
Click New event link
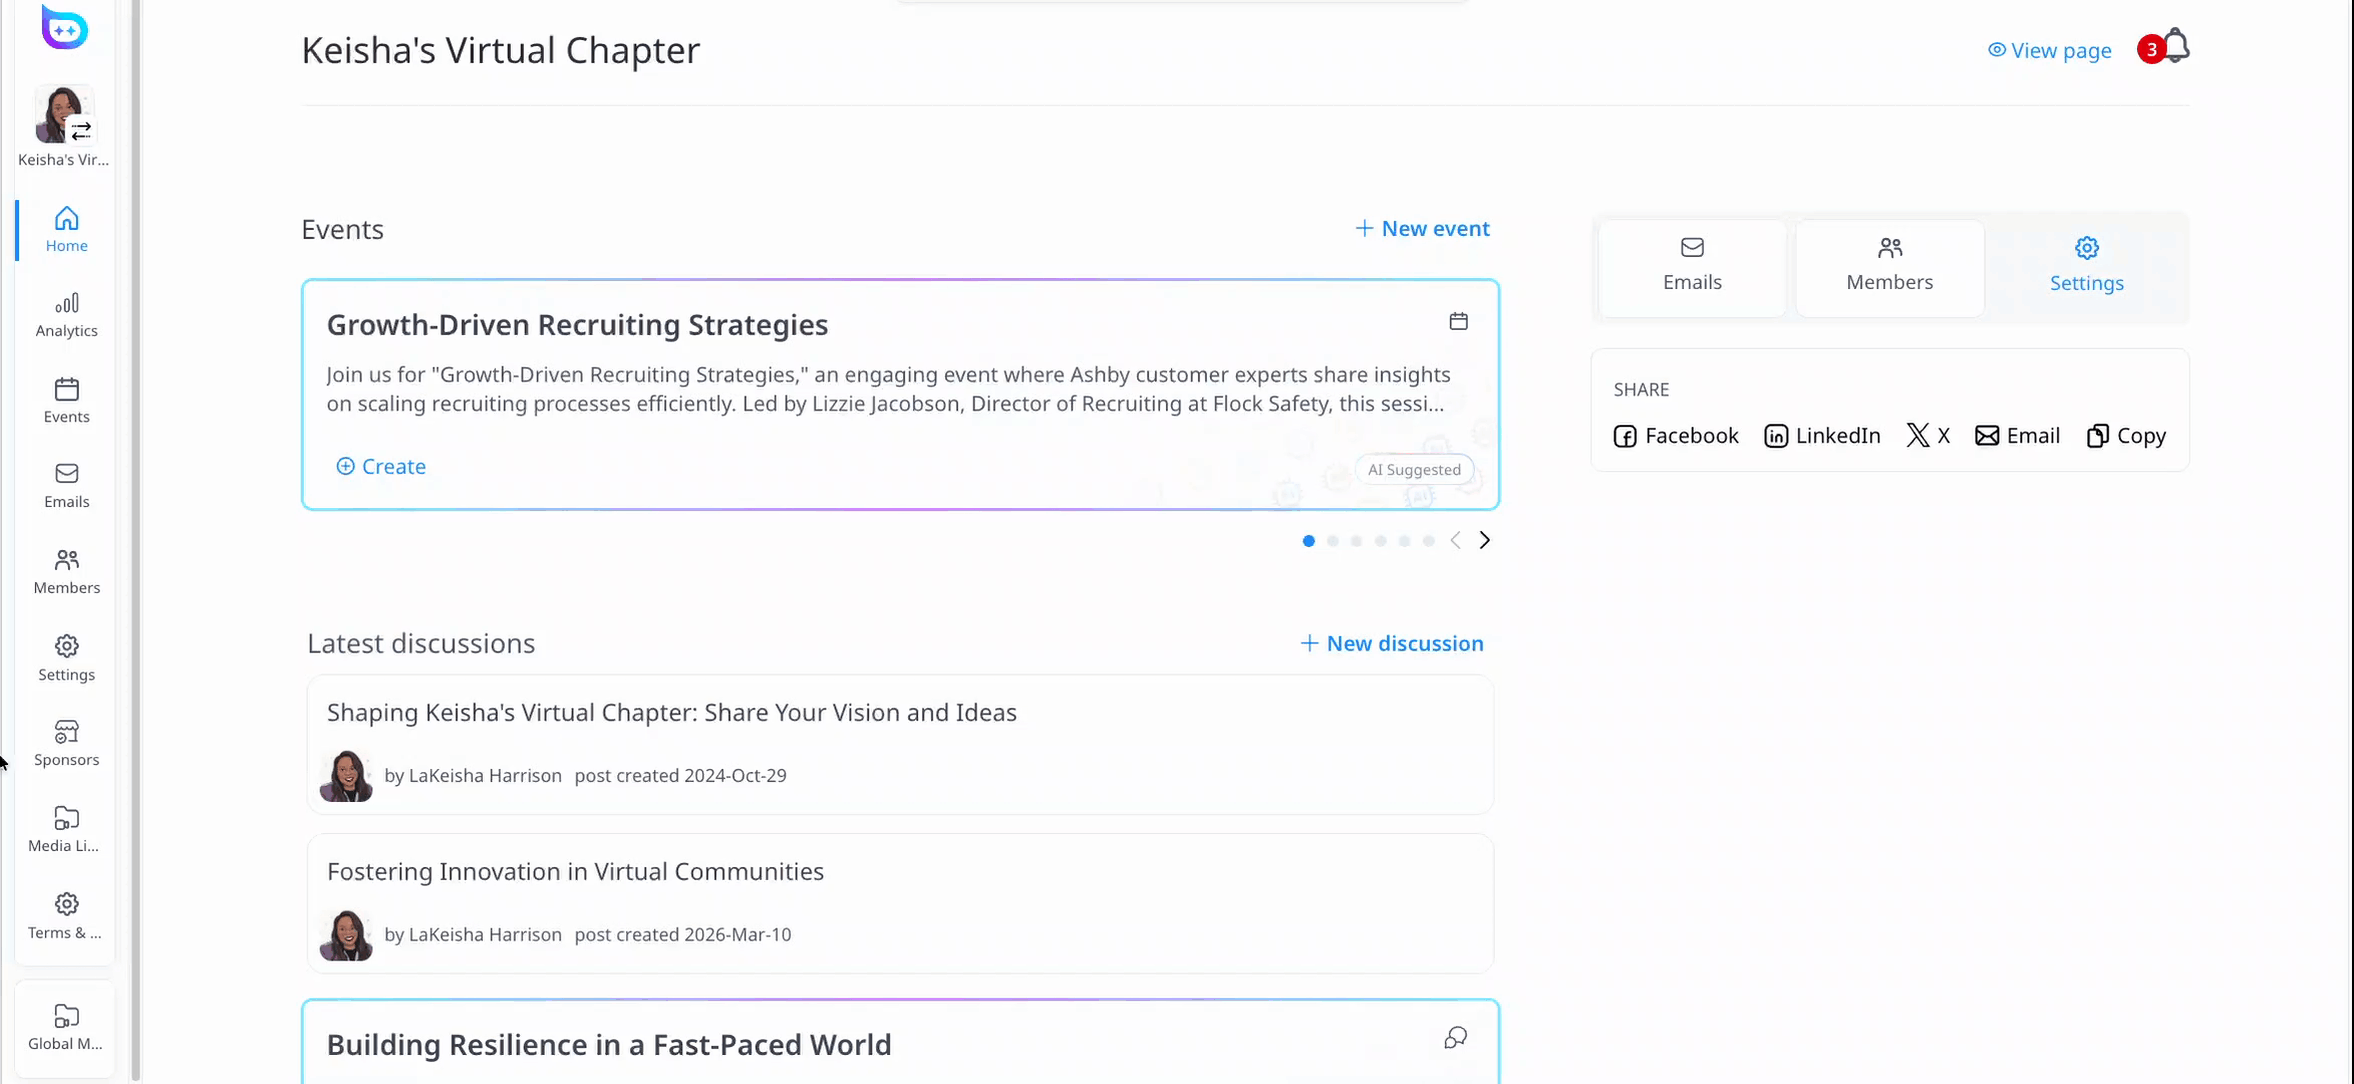pyautogui.click(x=1422, y=229)
